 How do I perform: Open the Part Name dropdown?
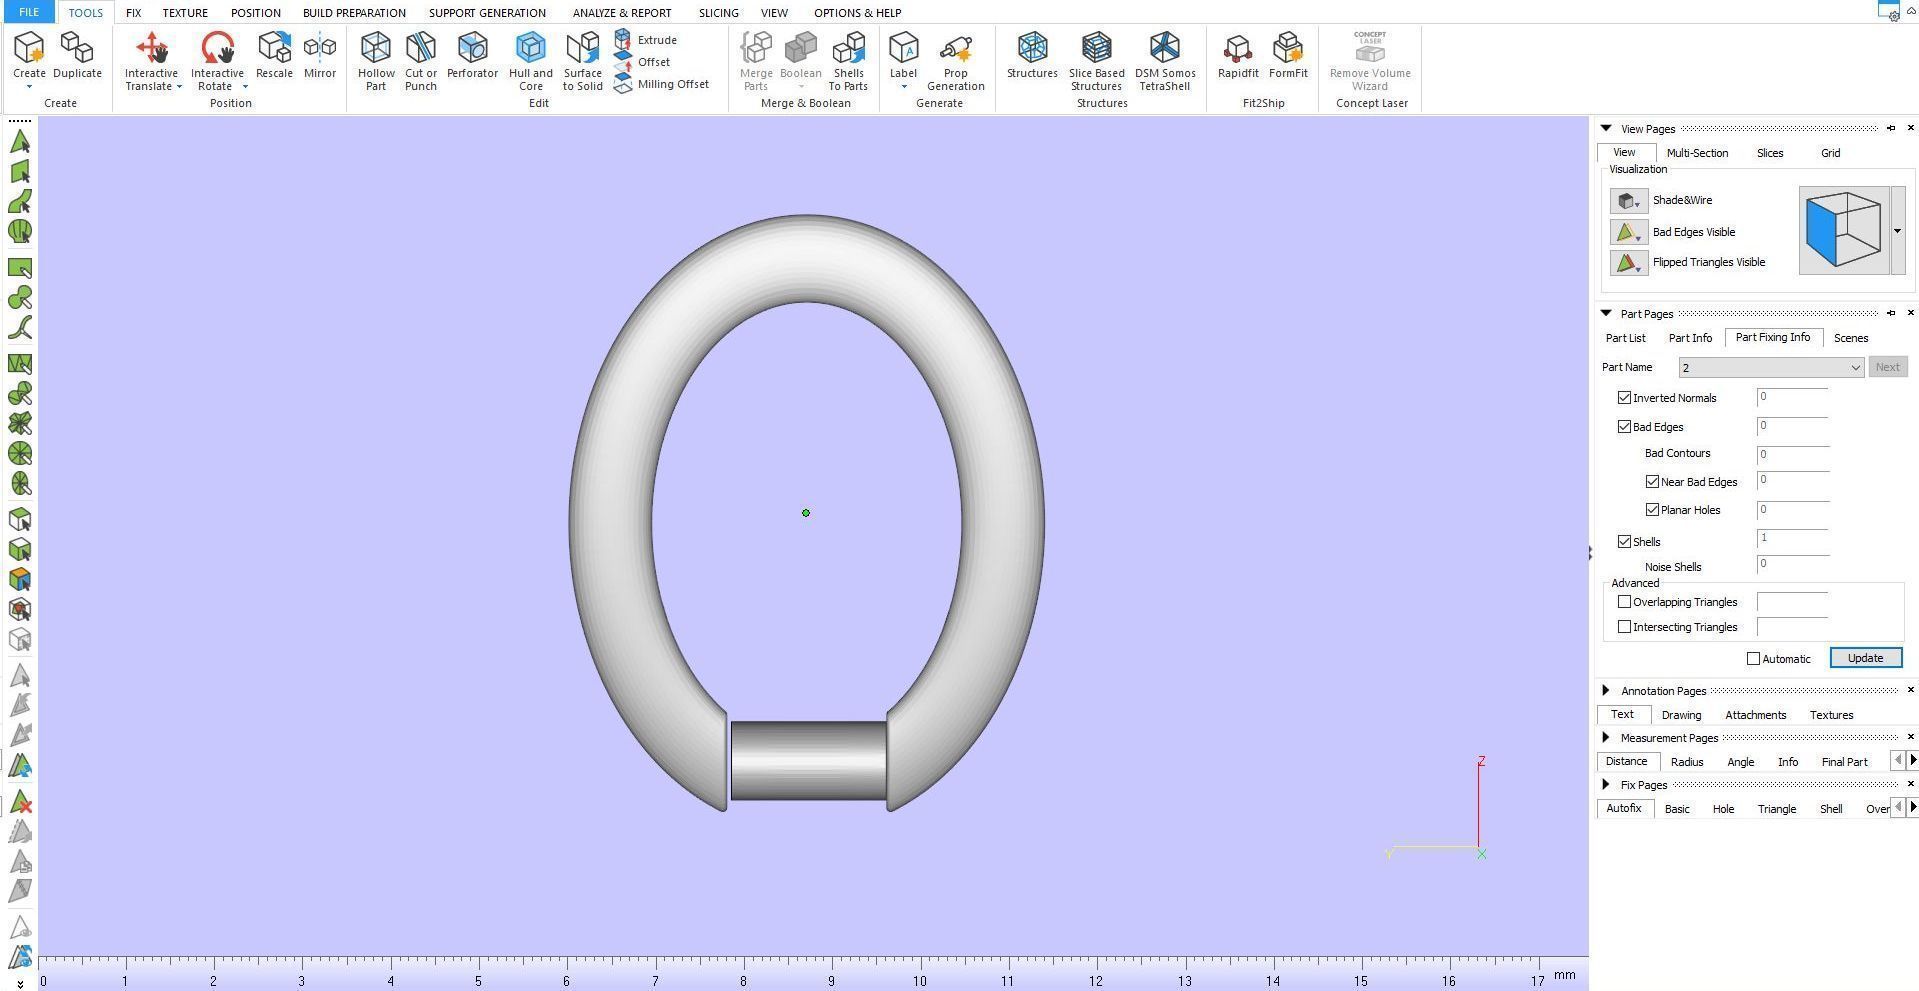pos(1771,368)
